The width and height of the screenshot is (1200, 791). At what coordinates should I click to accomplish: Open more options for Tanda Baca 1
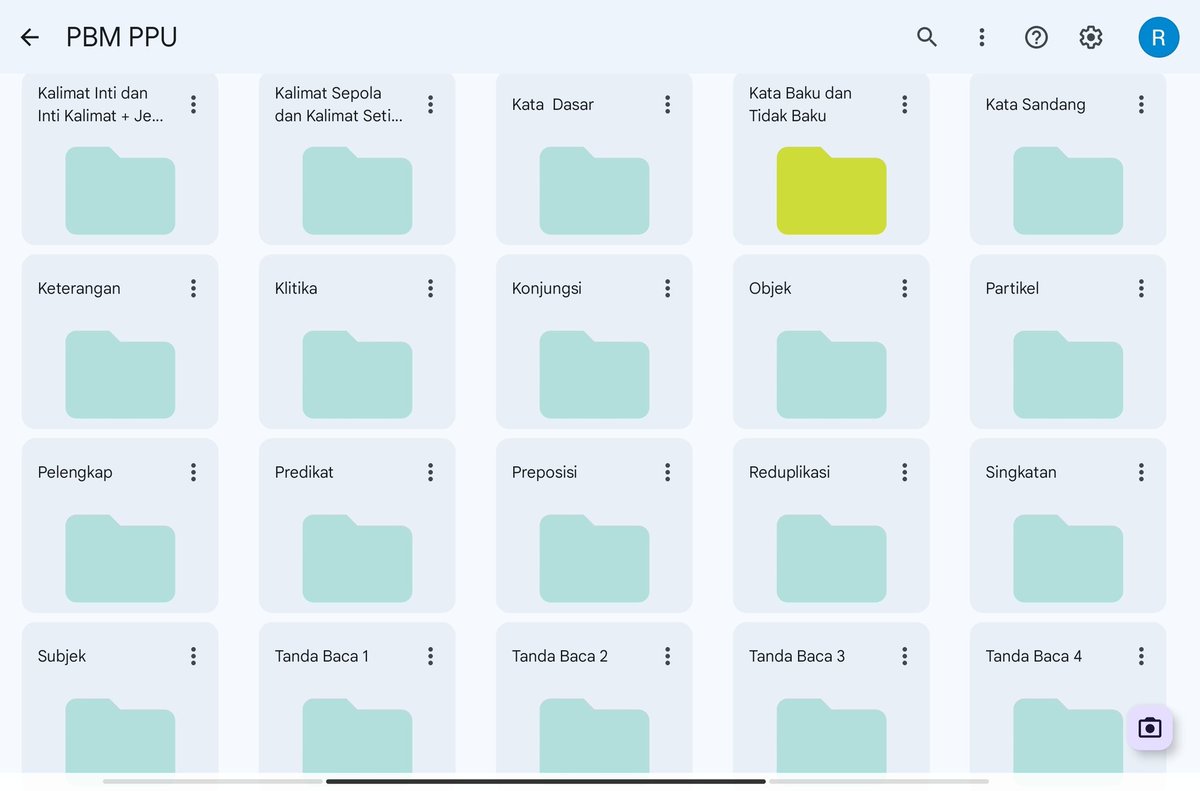click(430, 656)
